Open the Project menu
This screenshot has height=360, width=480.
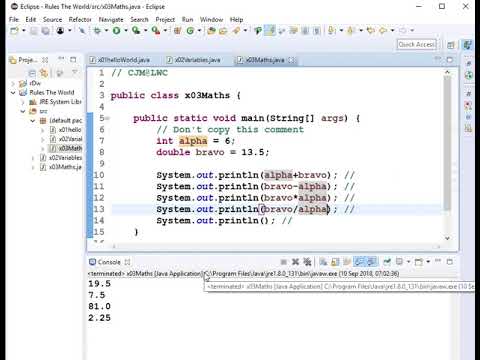pos(165,20)
